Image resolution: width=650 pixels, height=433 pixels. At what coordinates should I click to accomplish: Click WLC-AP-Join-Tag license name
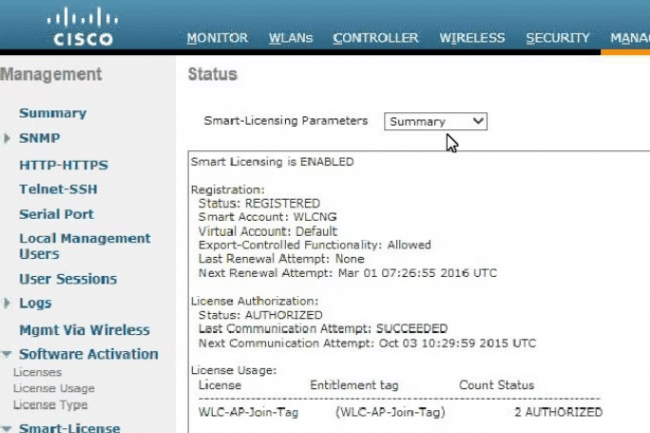tap(248, 413)
